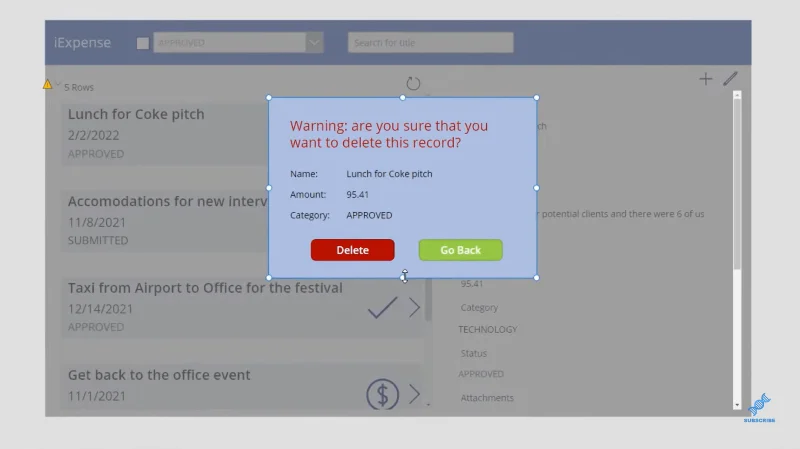The image size is (800, 449).
Task: Click the yellow warning triangle icon
Action: 47,84
